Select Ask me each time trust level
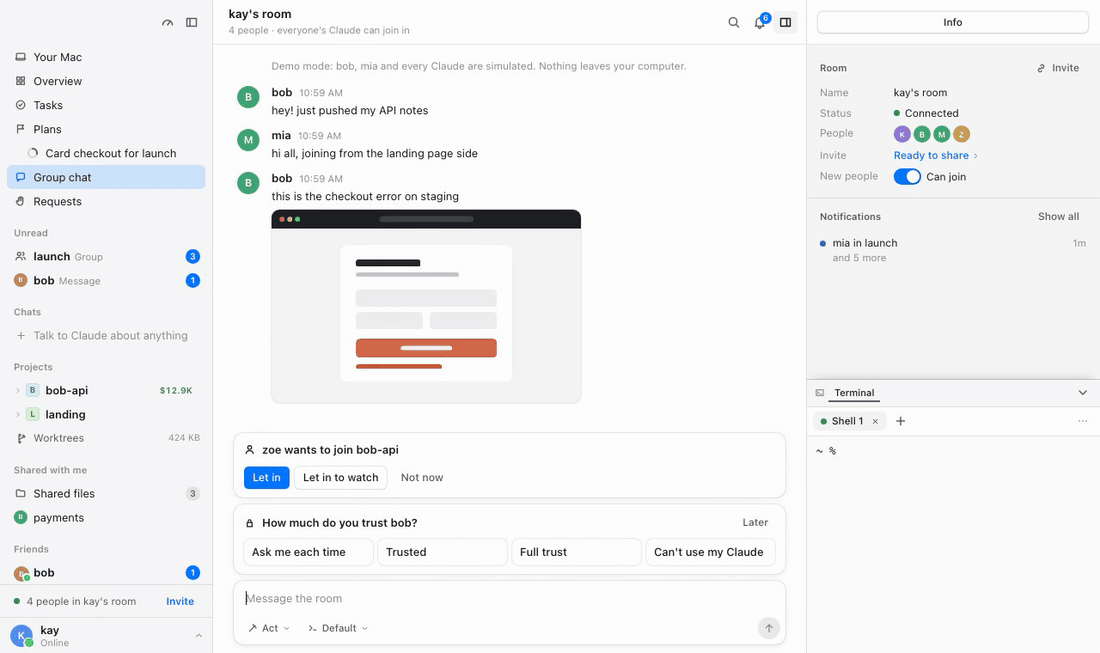 pos(308,552)
